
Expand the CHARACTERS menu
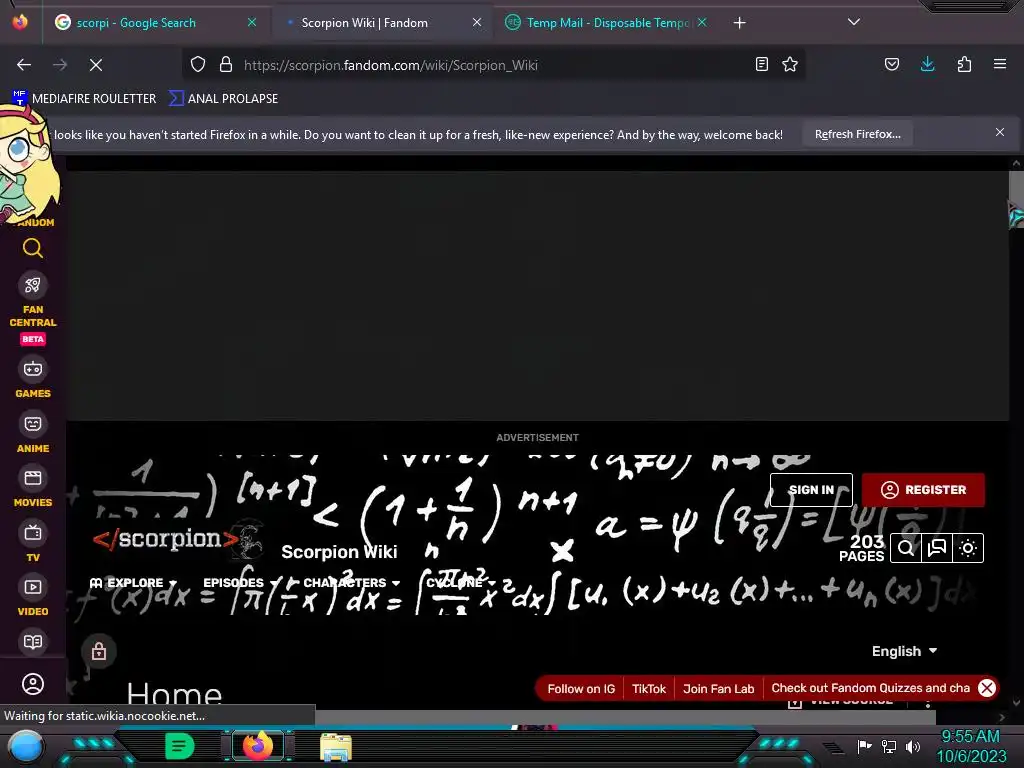[x=351, y=583]
